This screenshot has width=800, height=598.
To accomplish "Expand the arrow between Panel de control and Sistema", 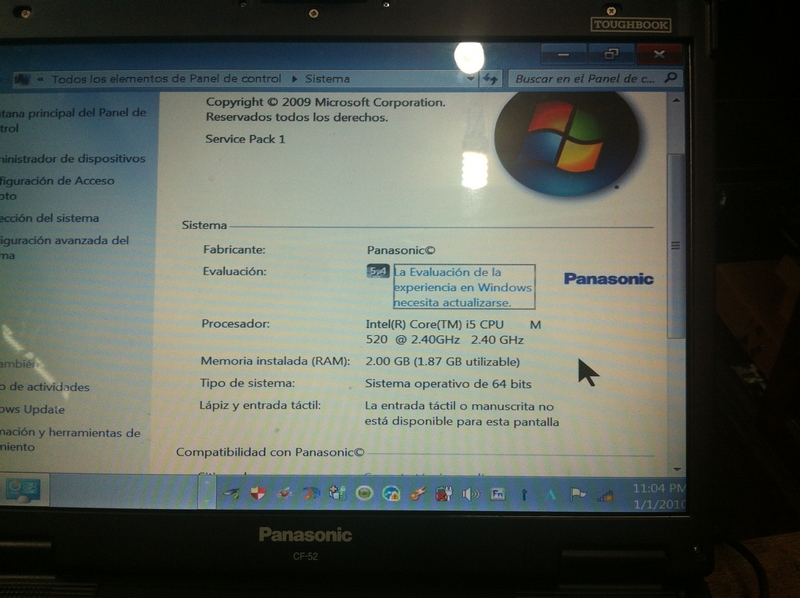I will tap(294, 79).
